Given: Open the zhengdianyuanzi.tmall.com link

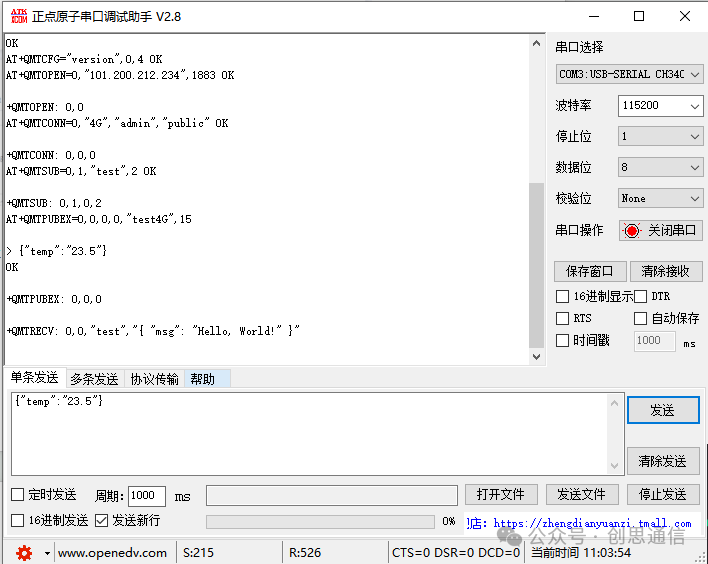Looking at the screenshot, I should pos(592,523).
